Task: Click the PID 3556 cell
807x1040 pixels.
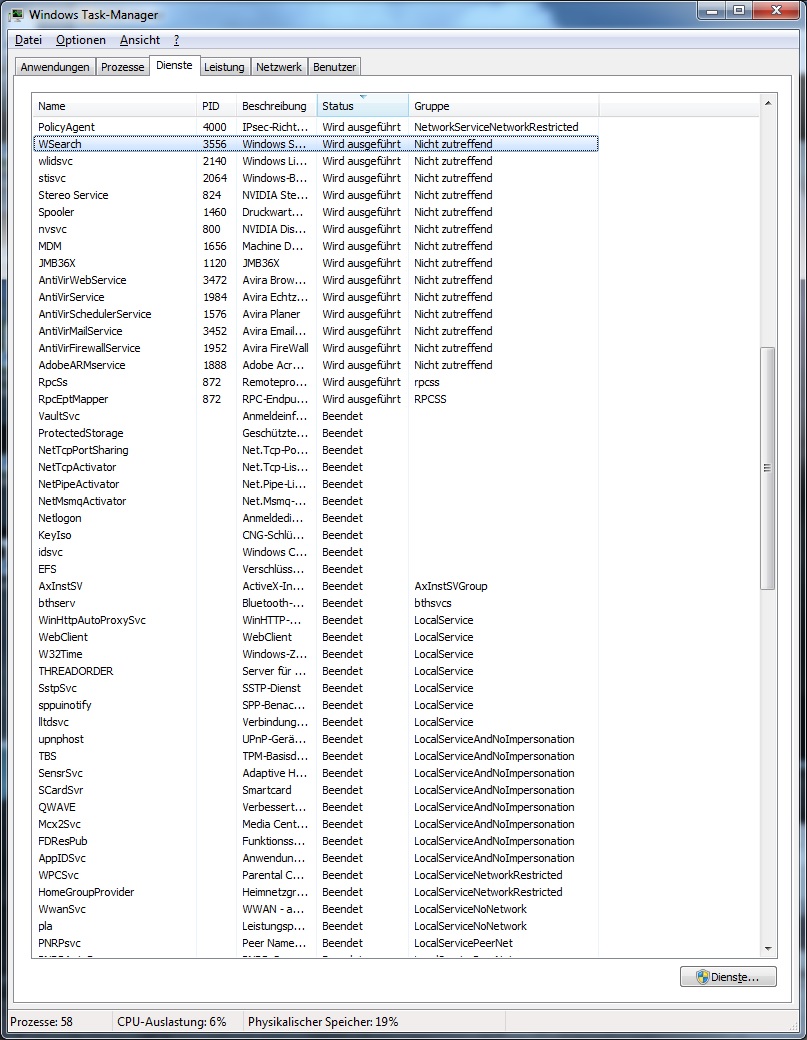Action: [215, 144]
